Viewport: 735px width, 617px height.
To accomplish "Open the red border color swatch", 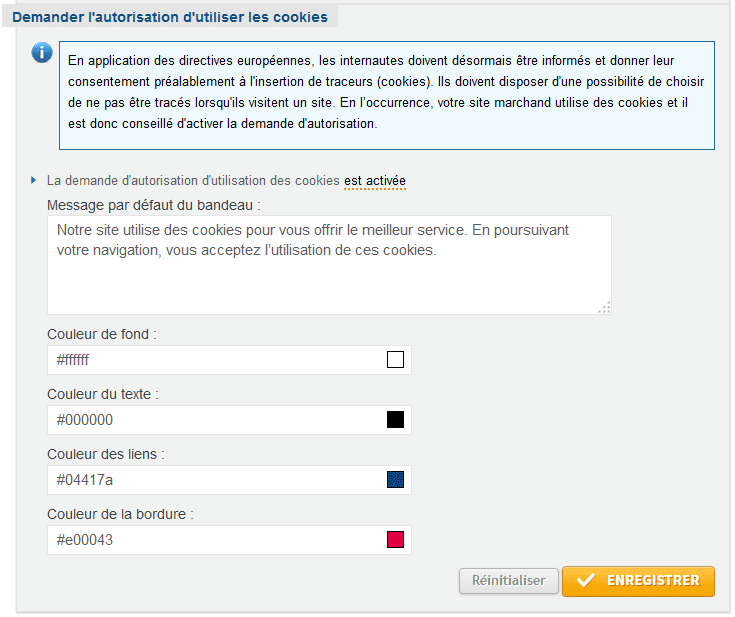I will pyautogui.click(x=395, y=540).
